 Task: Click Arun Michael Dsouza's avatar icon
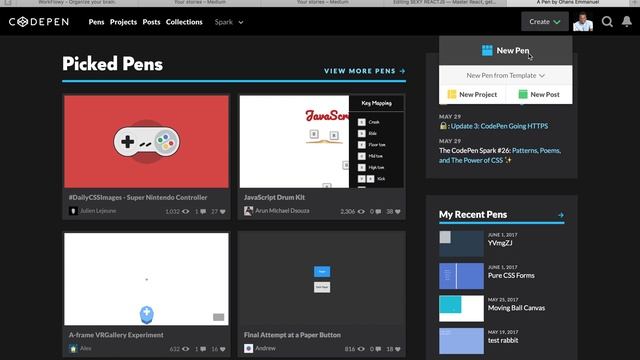[x=248, y=211]
